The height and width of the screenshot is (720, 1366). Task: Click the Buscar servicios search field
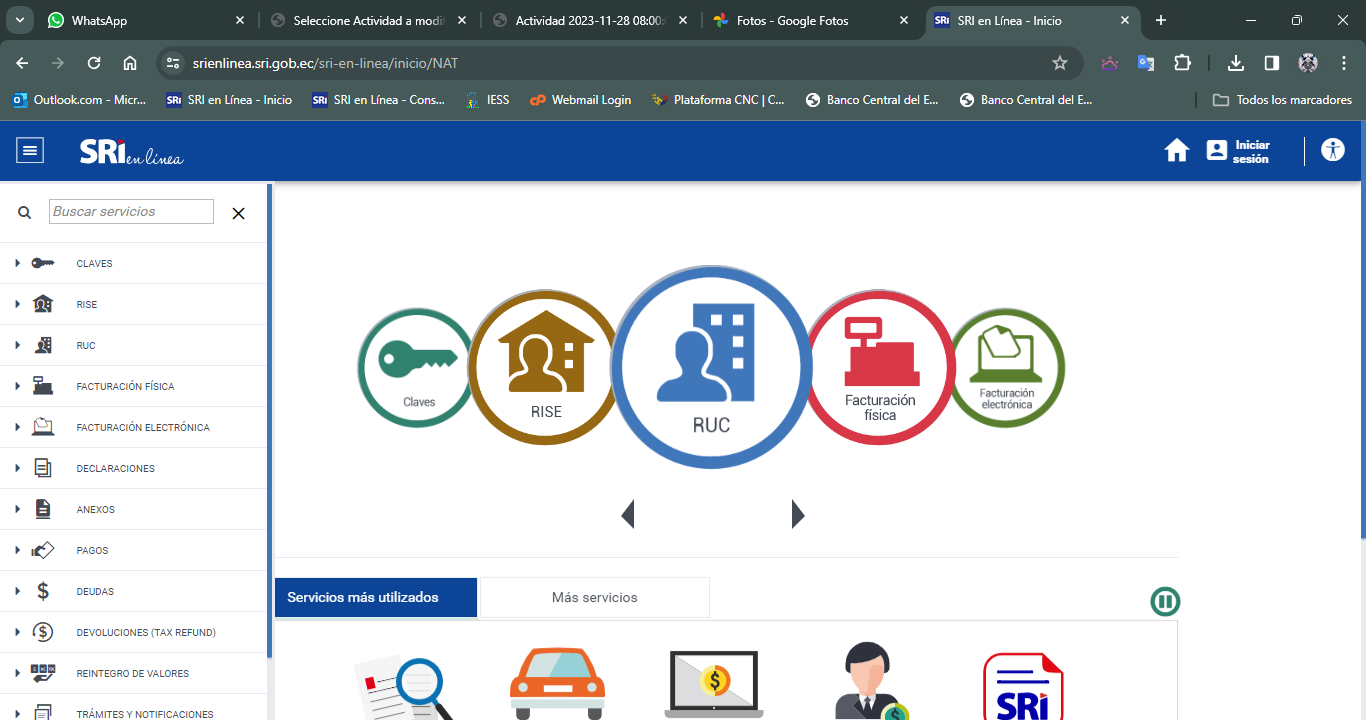(131, 212)
